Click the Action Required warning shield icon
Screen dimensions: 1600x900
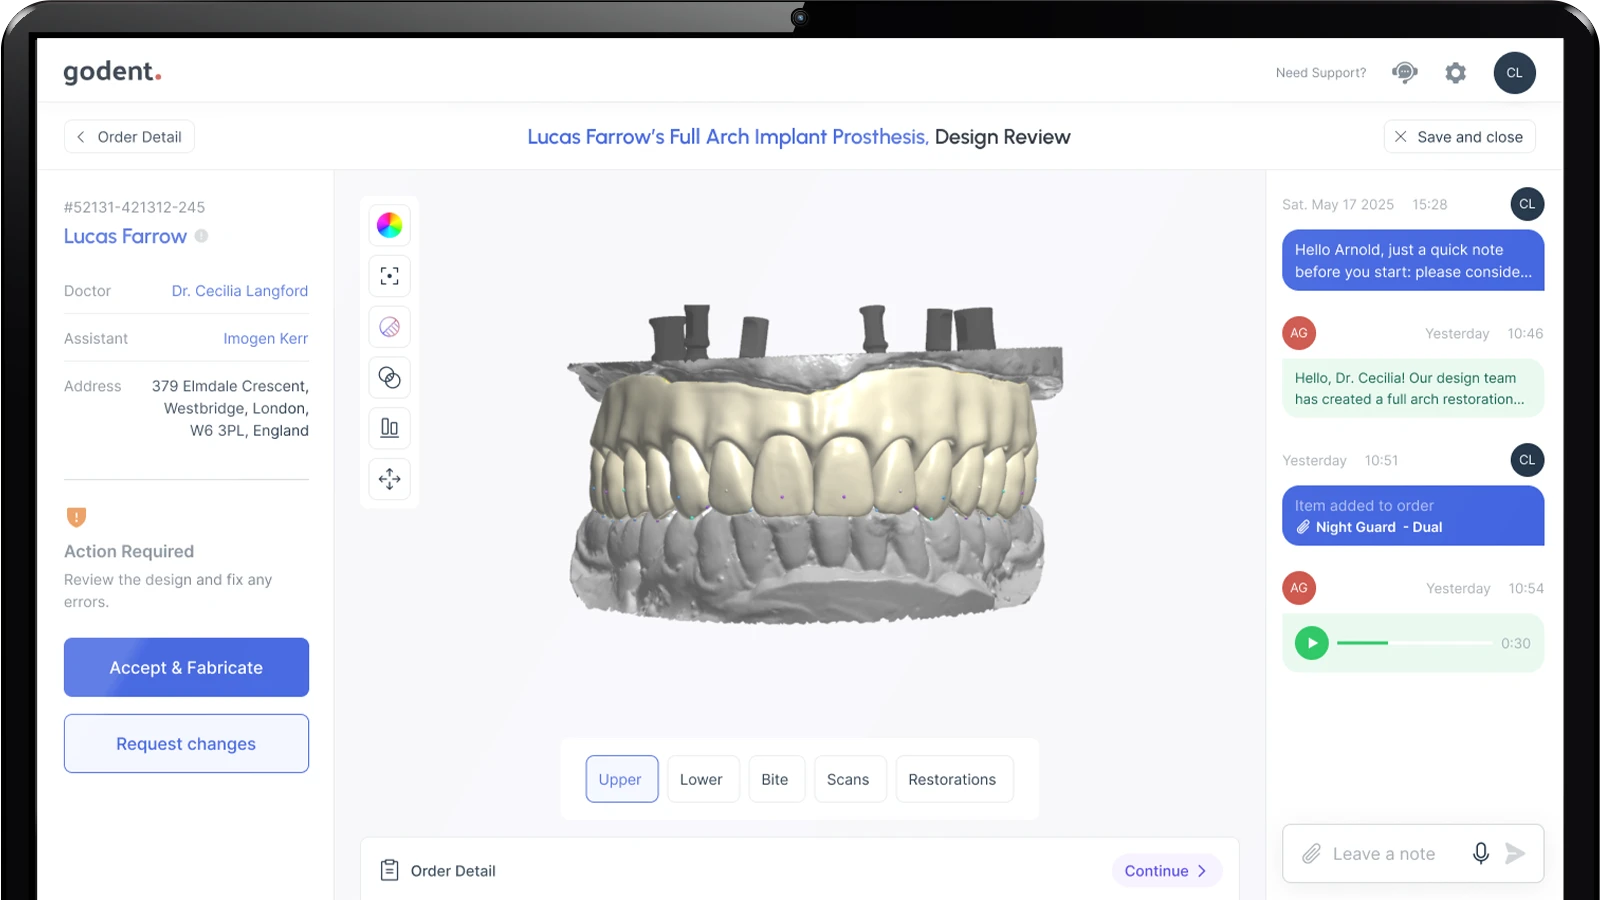click(76, 517)
